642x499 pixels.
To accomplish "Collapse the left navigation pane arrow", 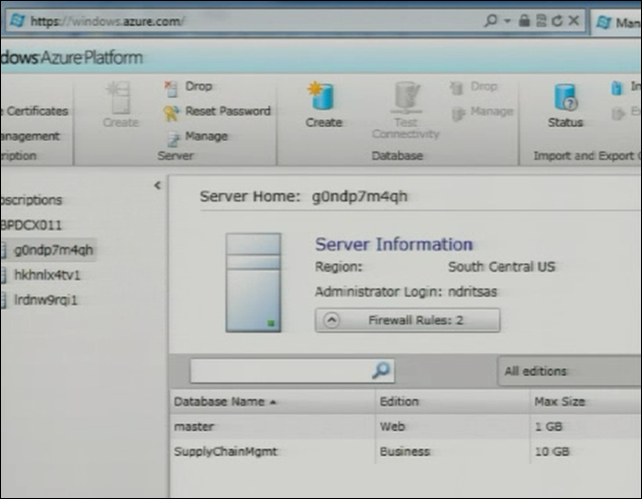I will tap(158, 185).
